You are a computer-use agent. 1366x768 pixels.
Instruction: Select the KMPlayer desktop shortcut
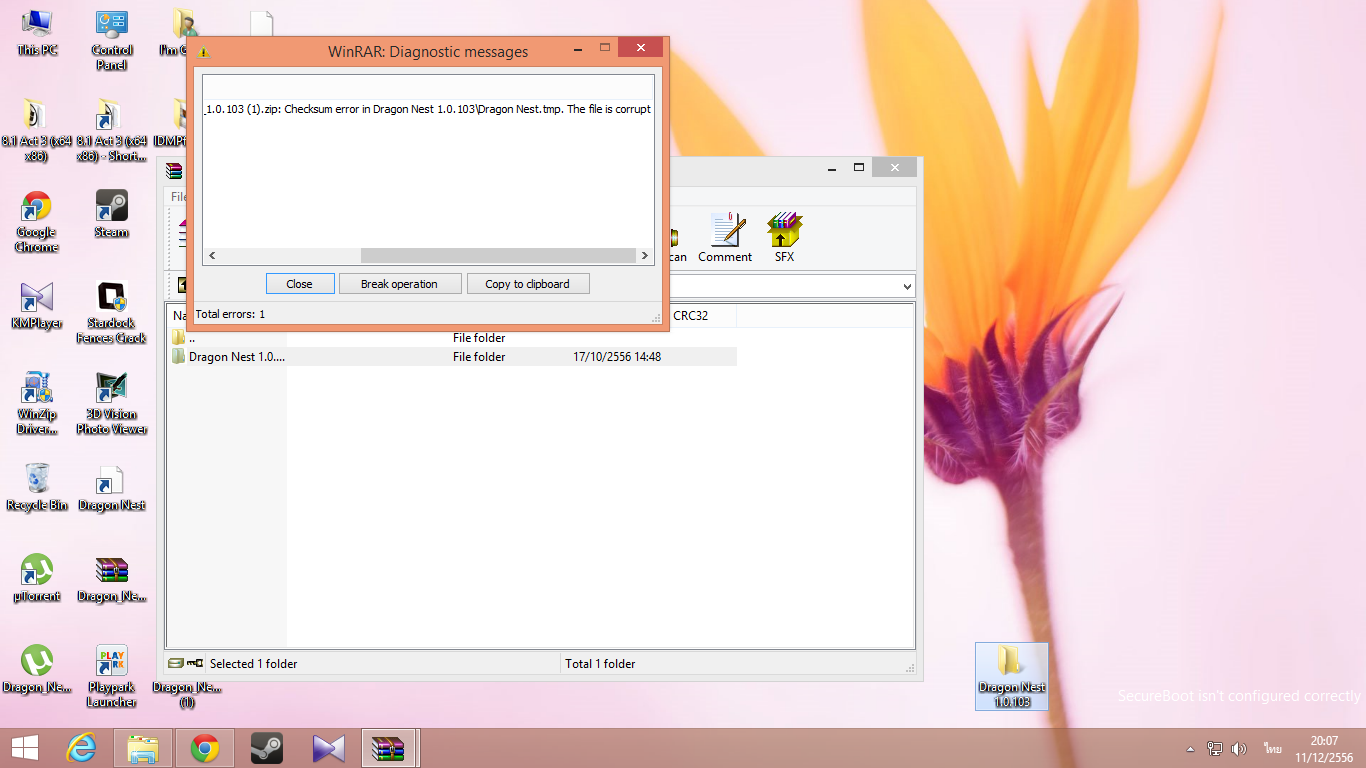tap(37, 306)
